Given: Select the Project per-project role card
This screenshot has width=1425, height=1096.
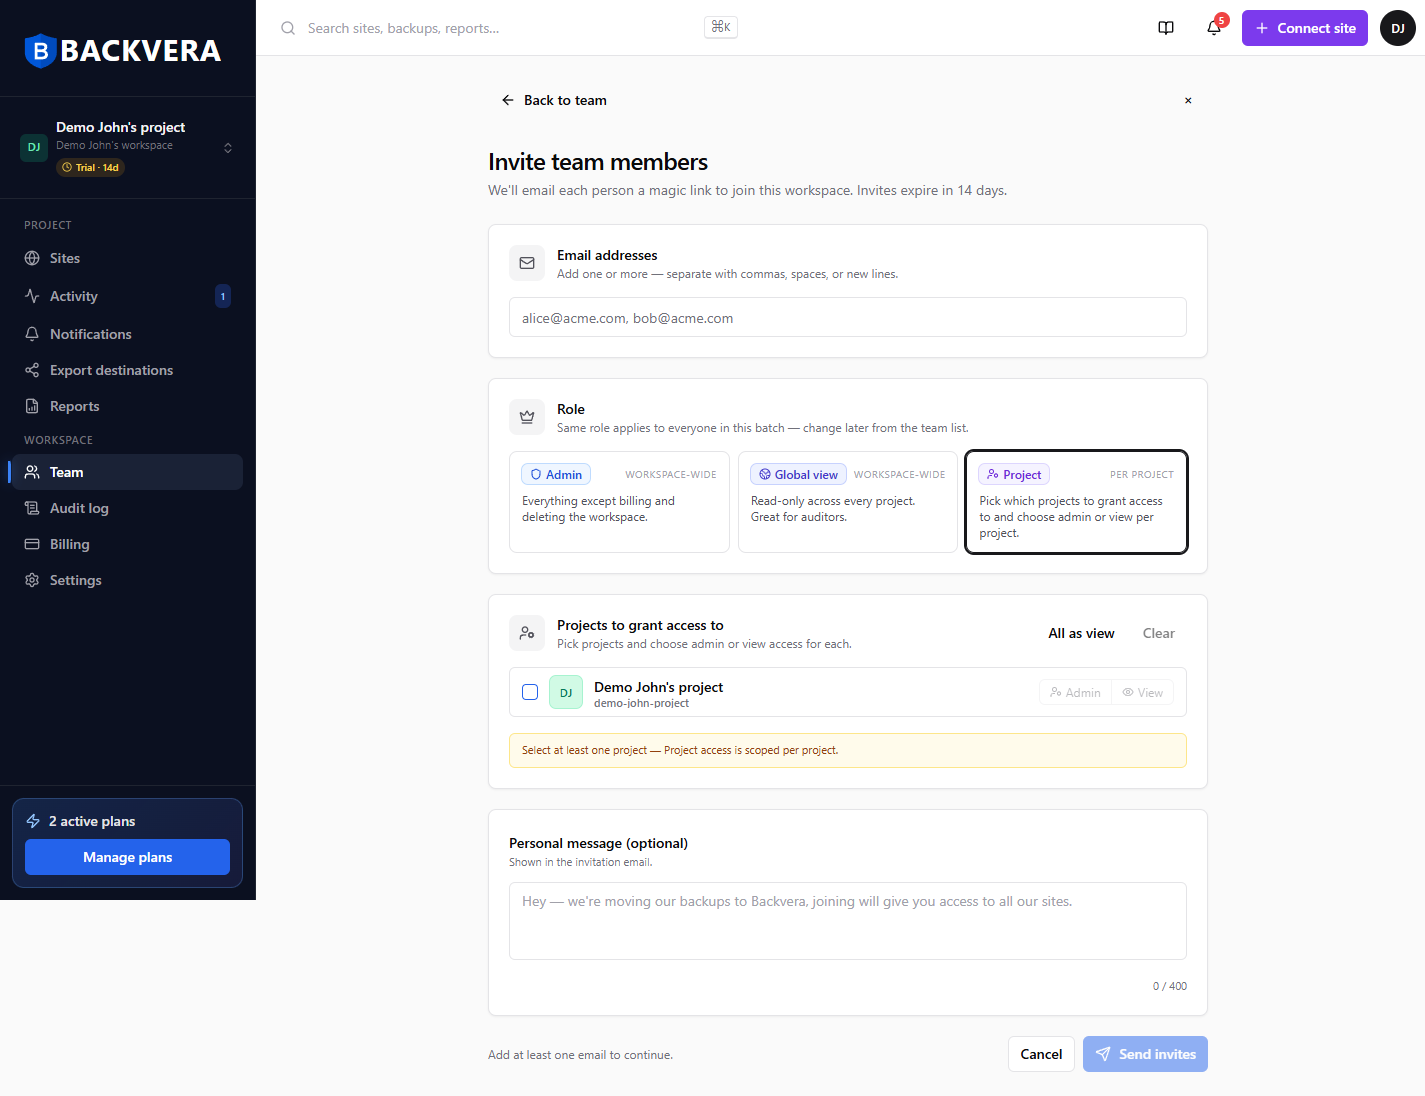Looking at the screenshot, I should click(1076, 502).
